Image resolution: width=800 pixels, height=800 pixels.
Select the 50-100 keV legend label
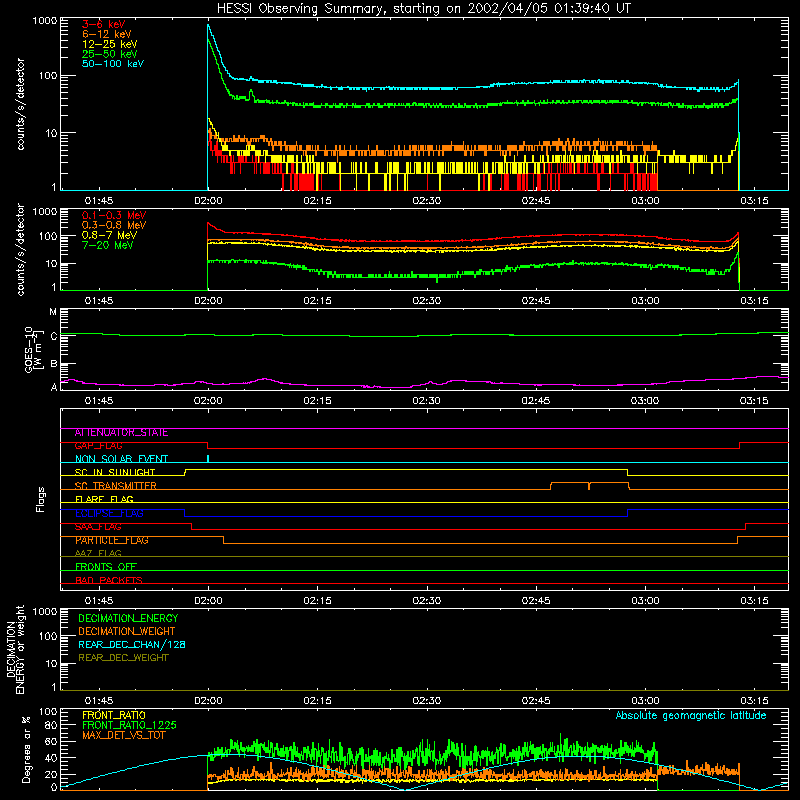point(113,64)
